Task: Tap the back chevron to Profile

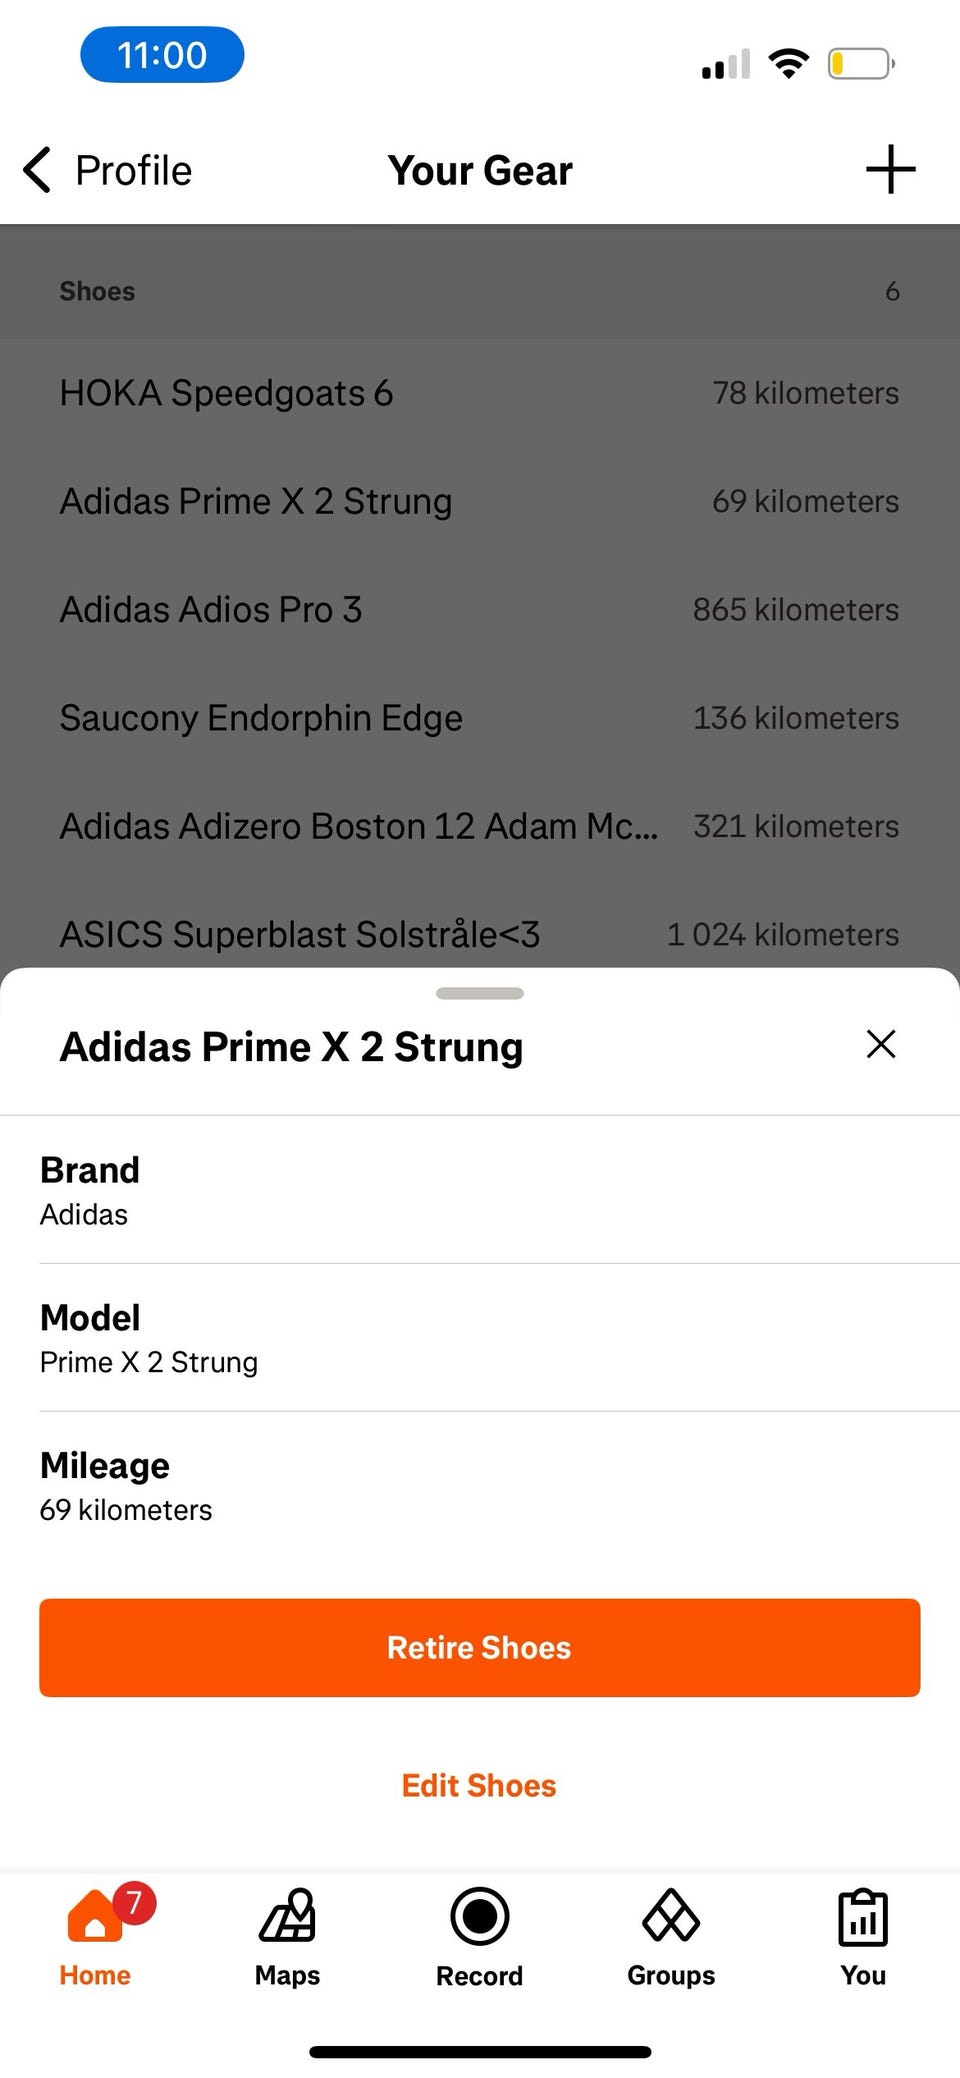Action: pos(38,170)
